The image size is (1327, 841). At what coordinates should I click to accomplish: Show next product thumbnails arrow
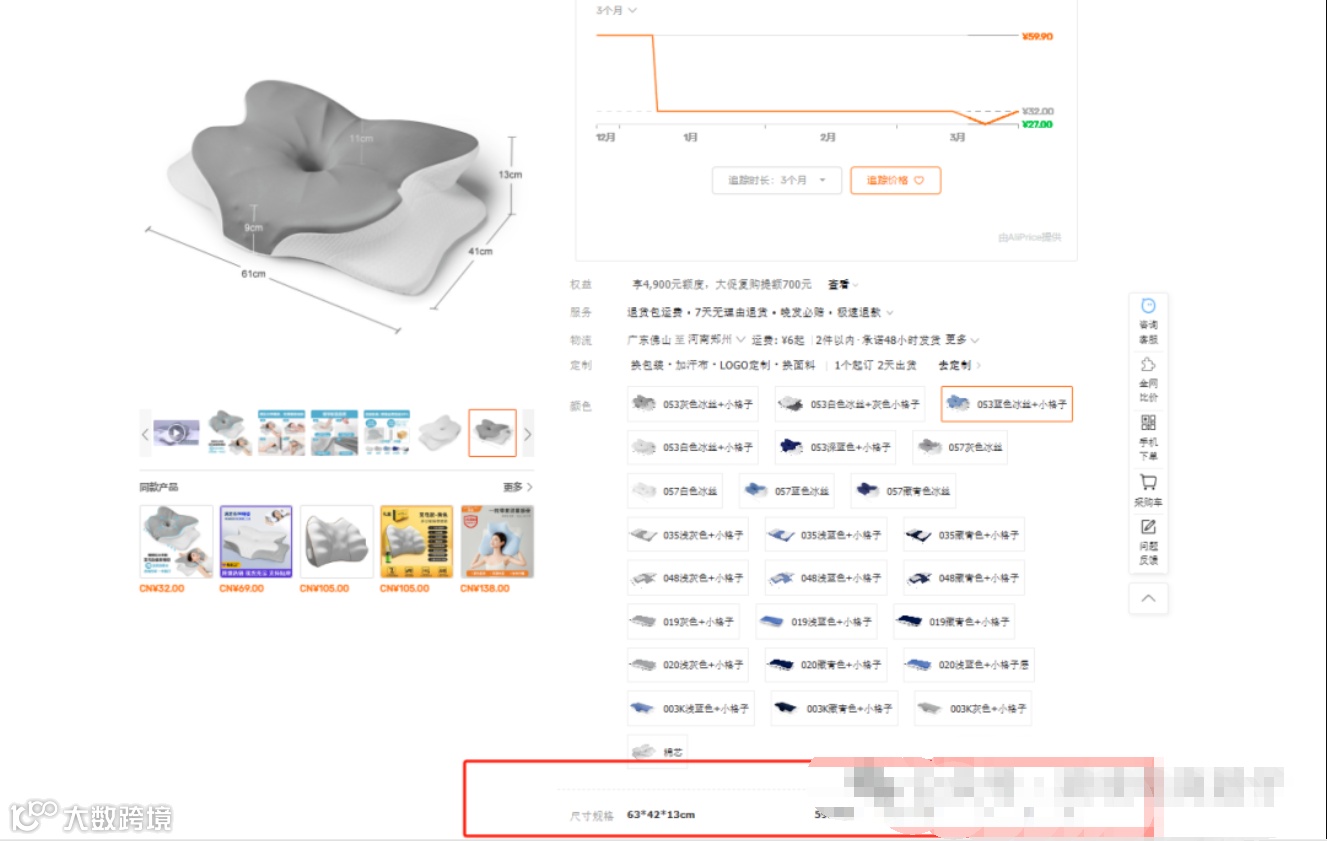[x=528, y=434]
